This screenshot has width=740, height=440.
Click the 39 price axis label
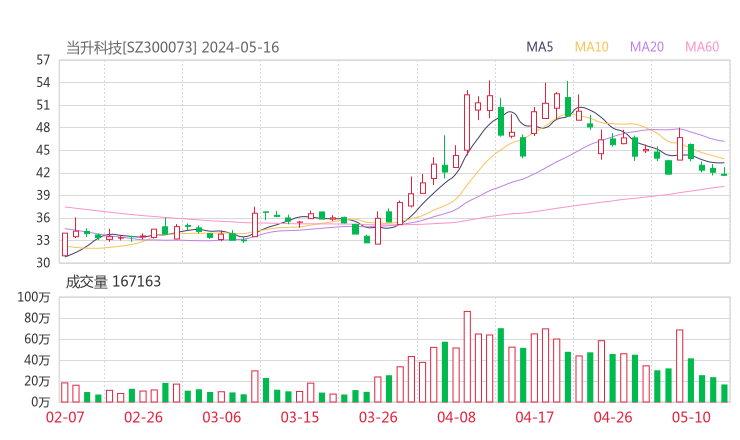point(43,195)
